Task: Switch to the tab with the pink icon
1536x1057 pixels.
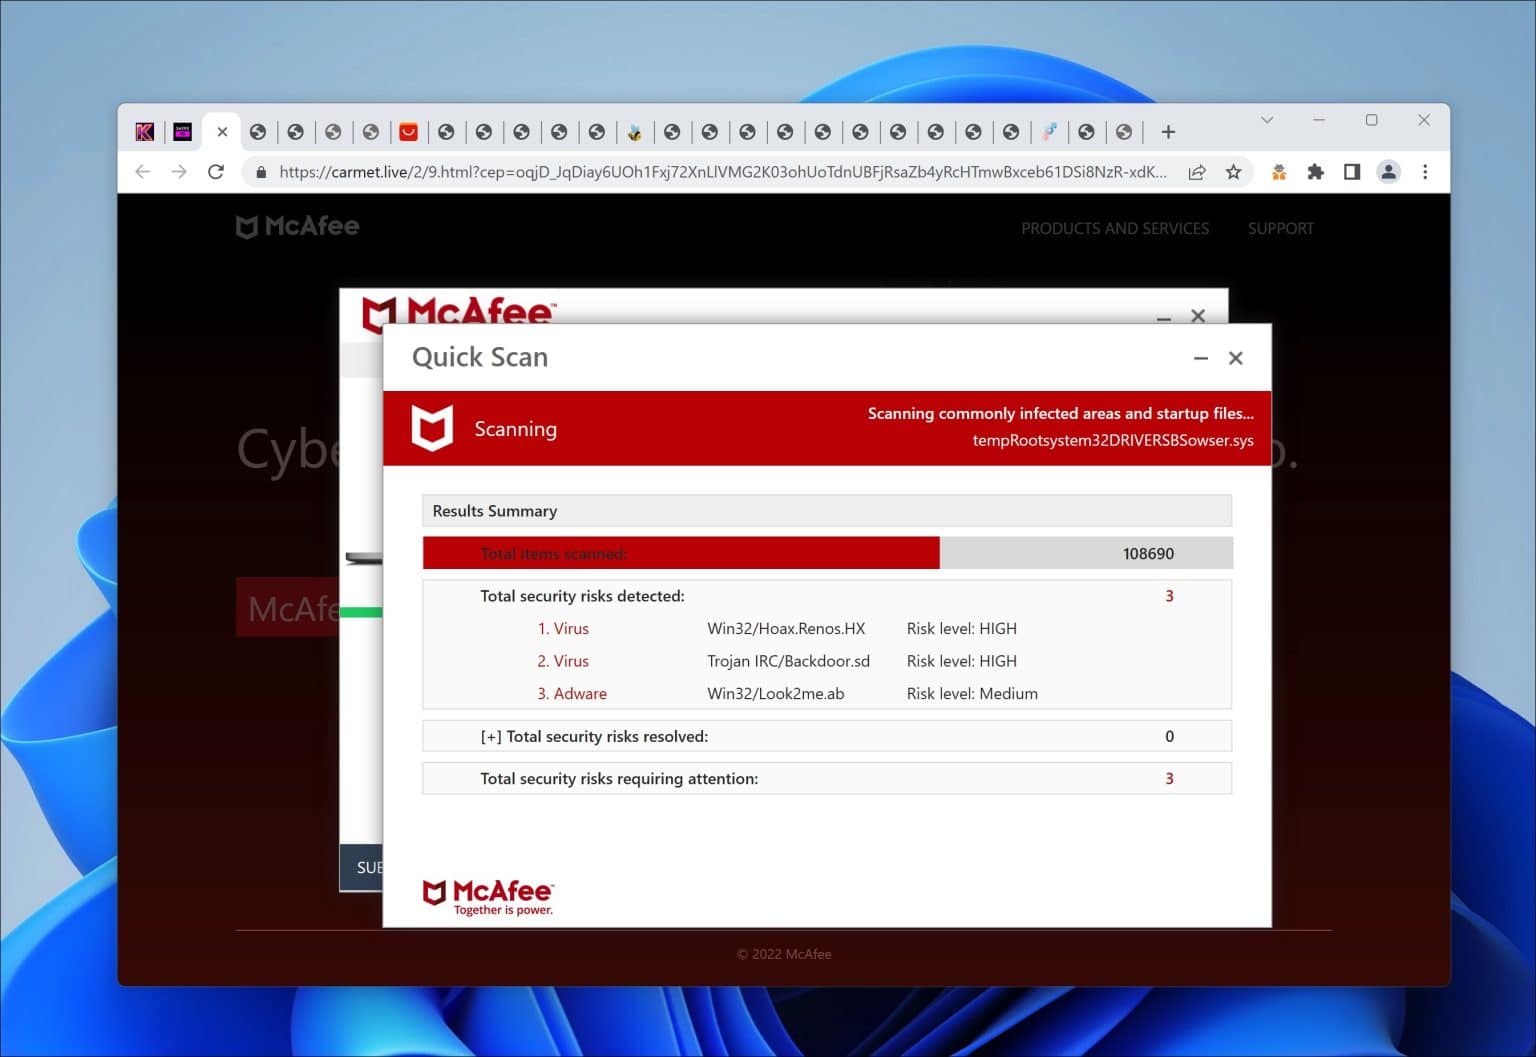Action: coord(1049,132)
